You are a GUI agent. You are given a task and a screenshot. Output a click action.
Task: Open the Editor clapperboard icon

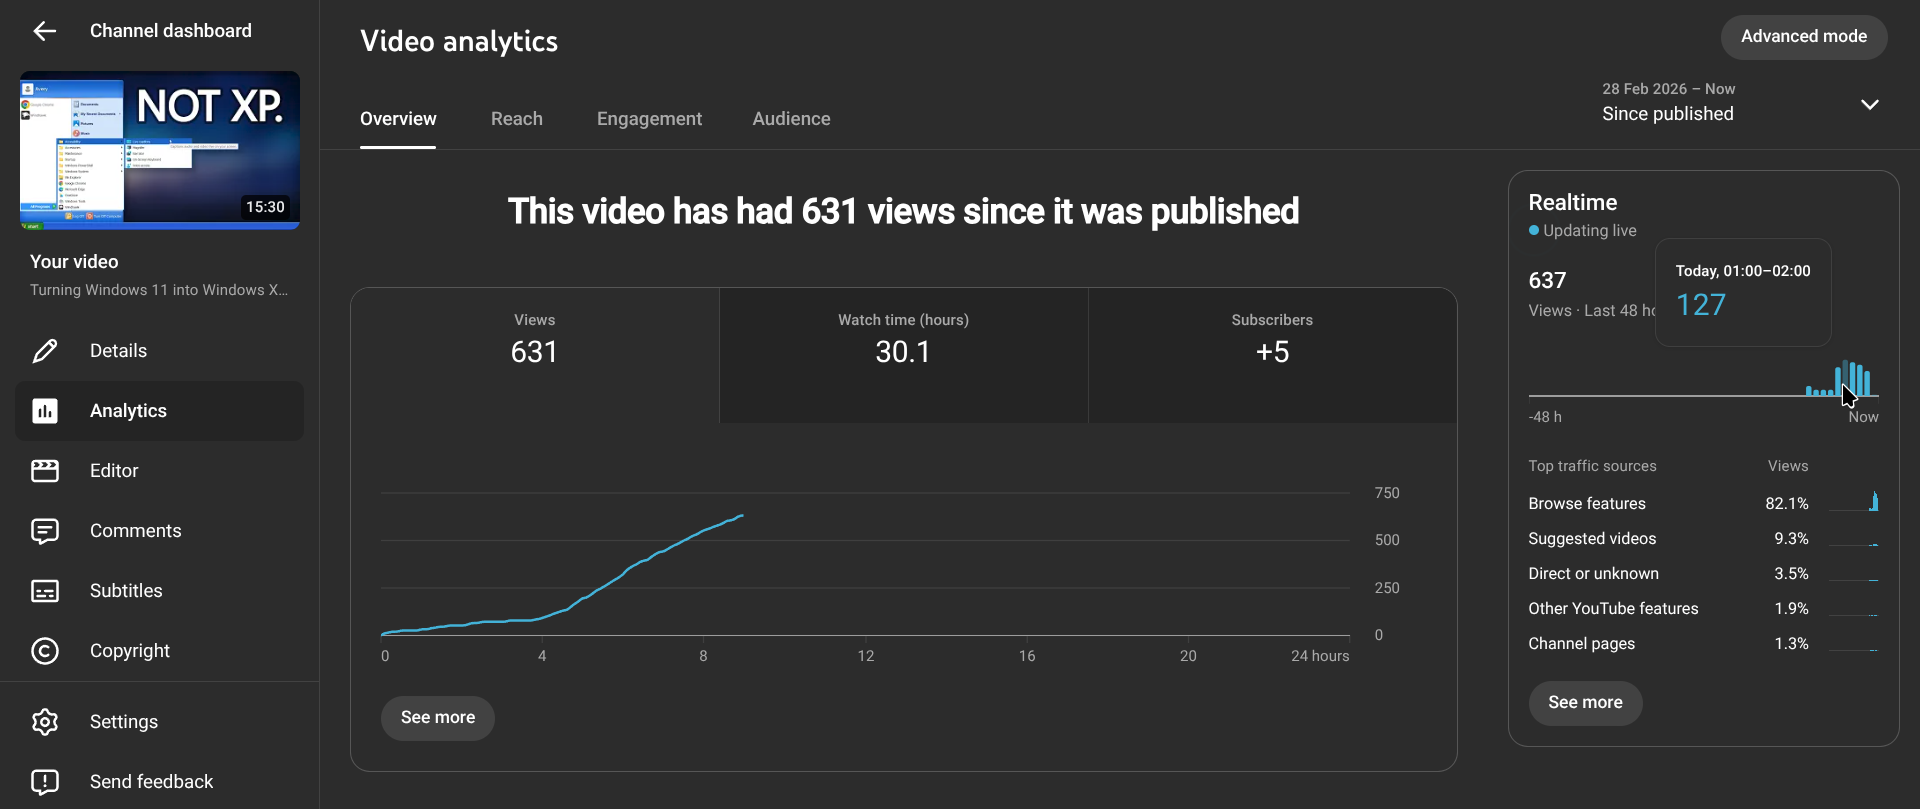tap(45, 471)
